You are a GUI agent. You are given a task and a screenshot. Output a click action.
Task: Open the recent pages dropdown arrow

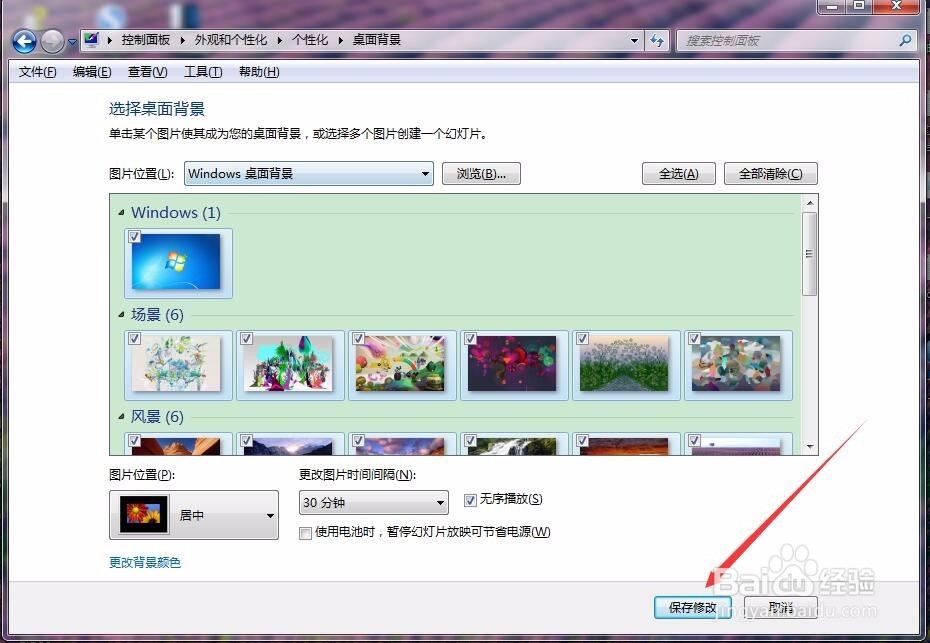pos(72,42)
